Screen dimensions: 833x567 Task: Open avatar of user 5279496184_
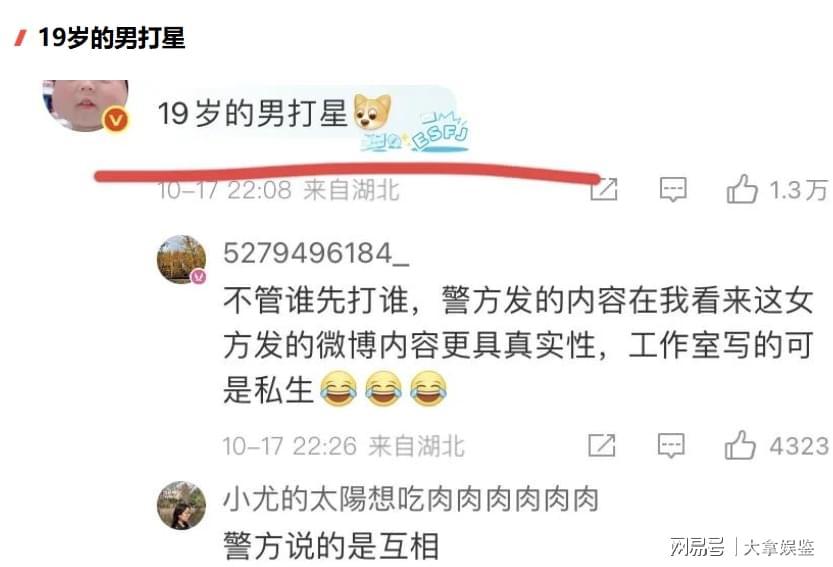point(181,259)
